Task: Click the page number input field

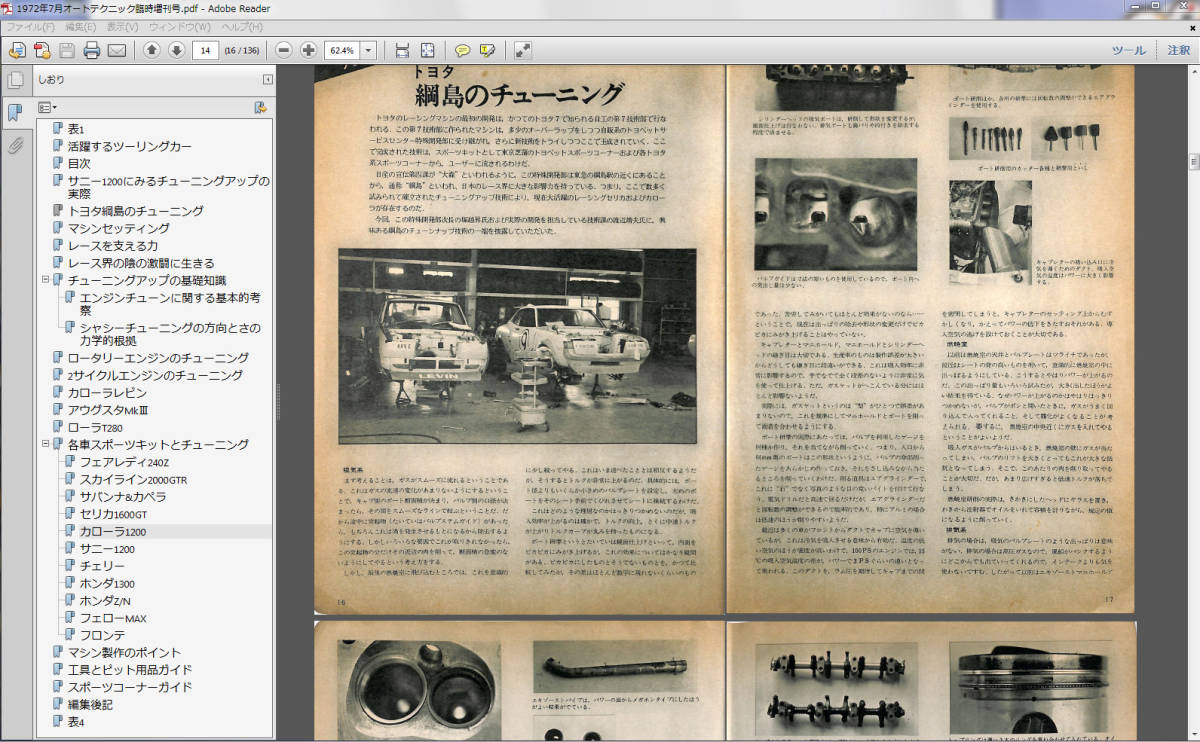Action: 205,50
